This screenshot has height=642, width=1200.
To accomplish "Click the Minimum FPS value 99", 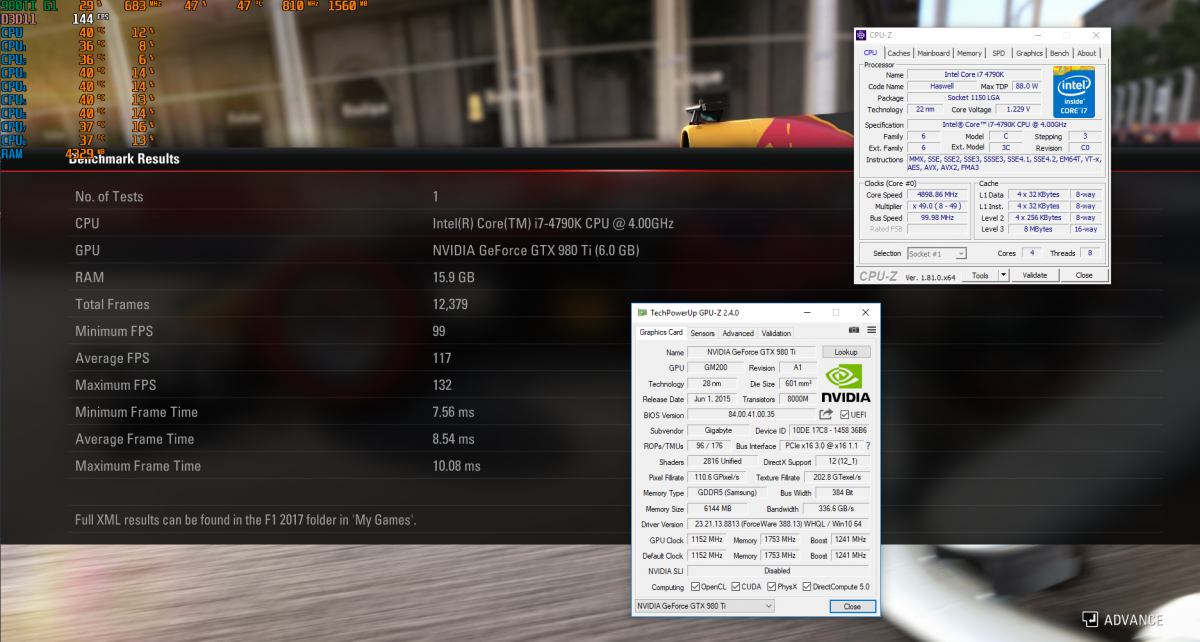I will (x=439, y=331).
